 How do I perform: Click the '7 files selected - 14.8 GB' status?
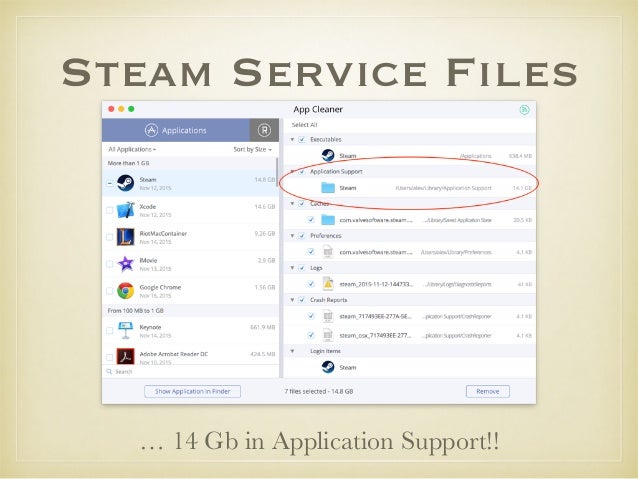[x=319, y=392]
